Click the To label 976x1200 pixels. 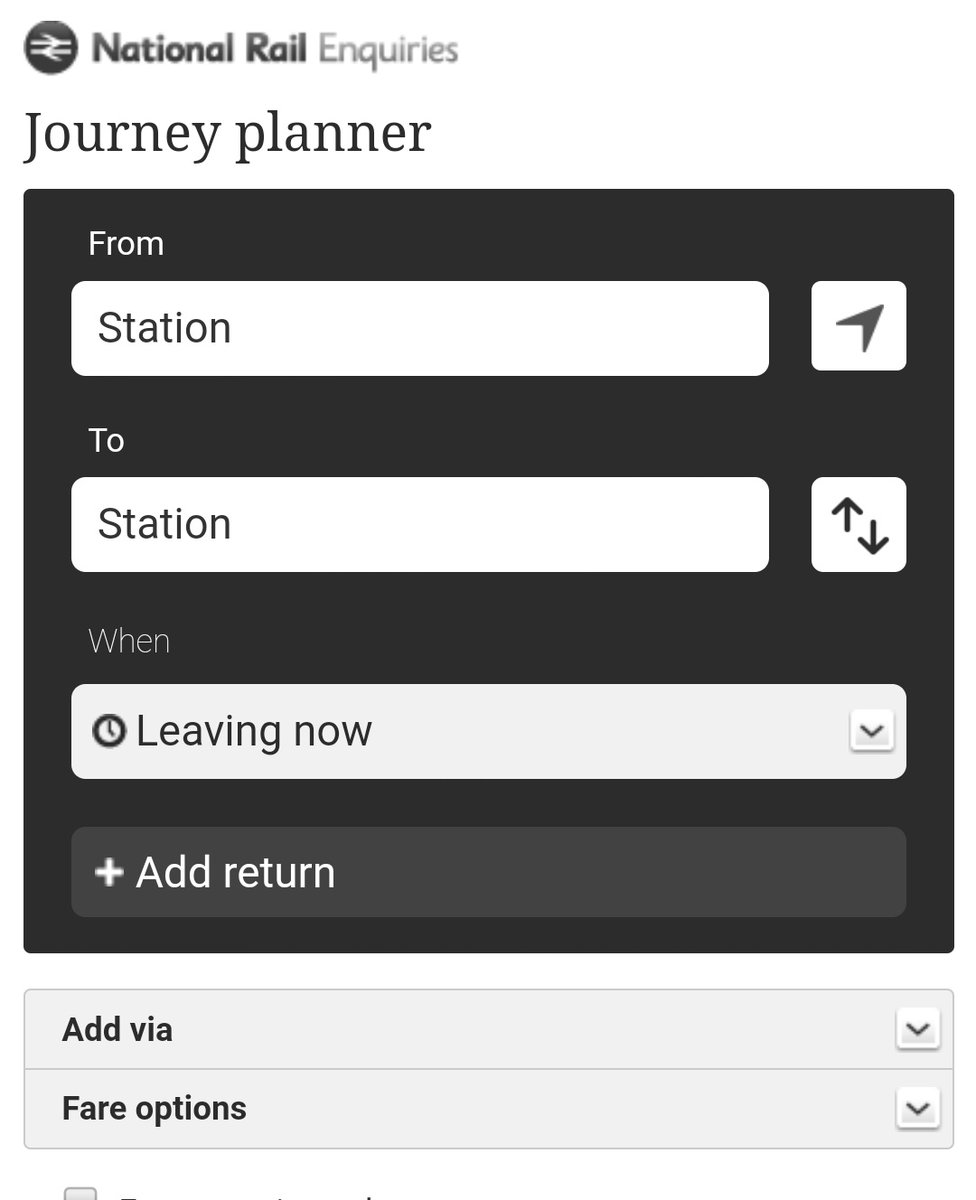click(x=106, y=441)
